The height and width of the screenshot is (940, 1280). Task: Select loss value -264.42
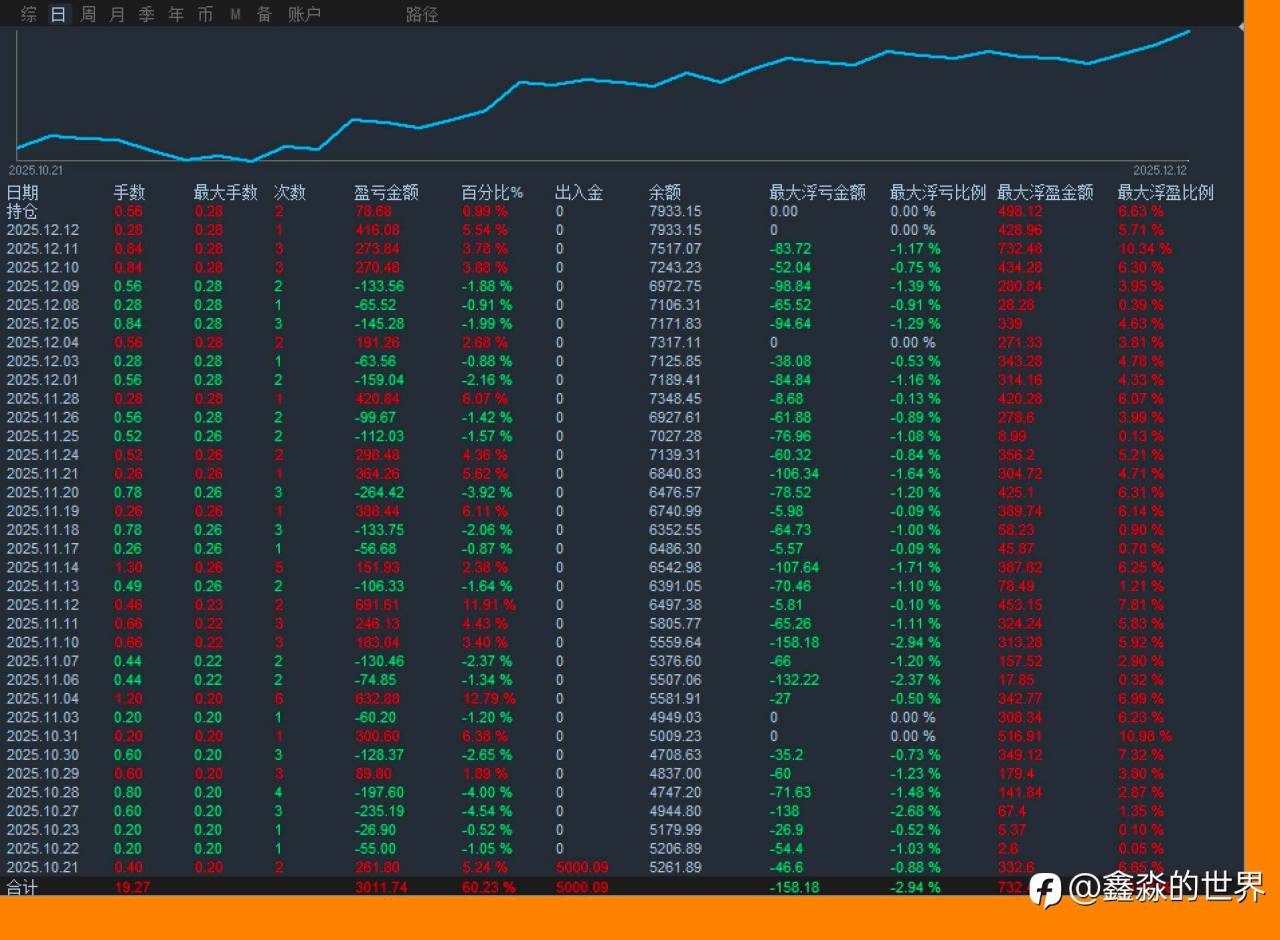[379, 492]
